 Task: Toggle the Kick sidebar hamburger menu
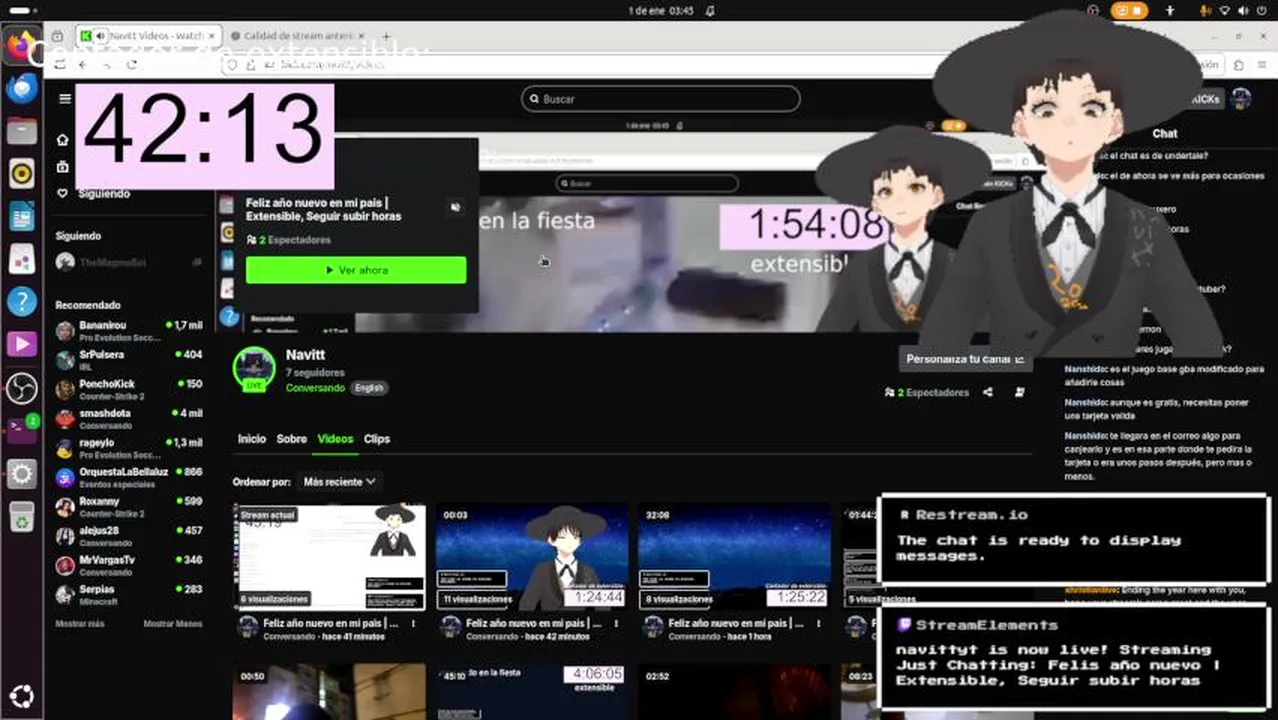click(x=65, y=99)
